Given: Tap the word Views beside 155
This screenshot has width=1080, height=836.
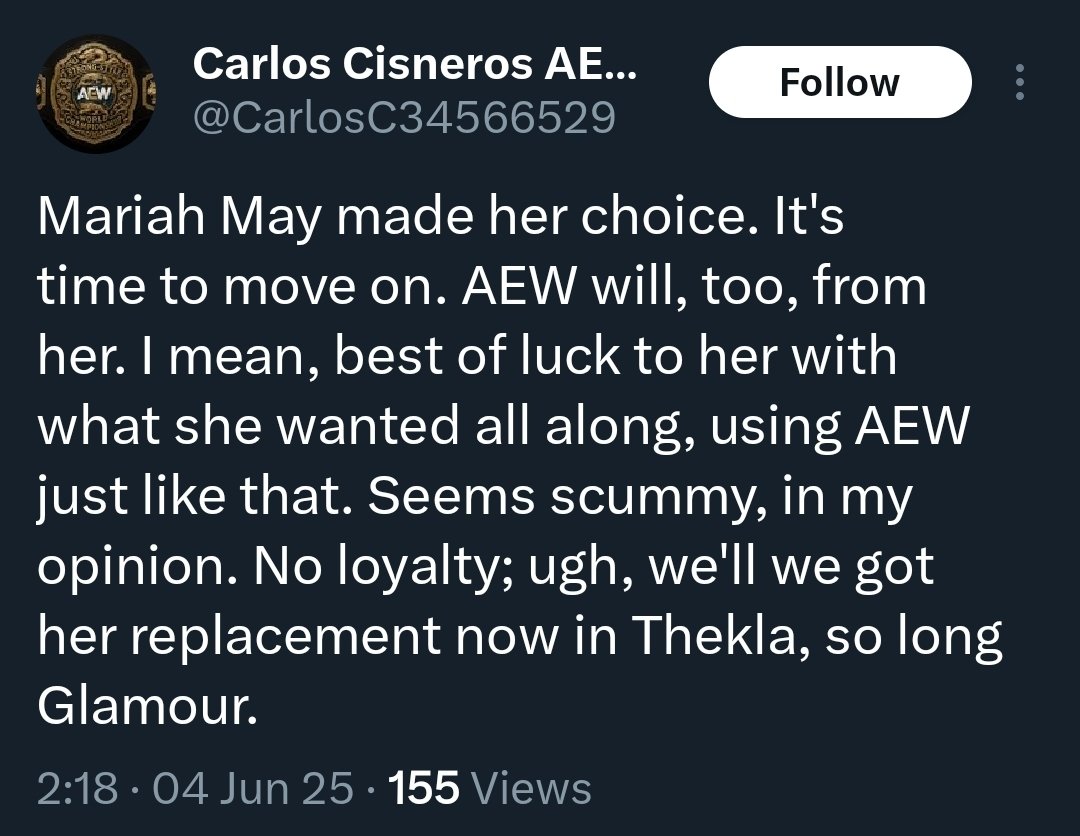Looking at the screenshot, I should pyautogui.click(x=530, y=788).
